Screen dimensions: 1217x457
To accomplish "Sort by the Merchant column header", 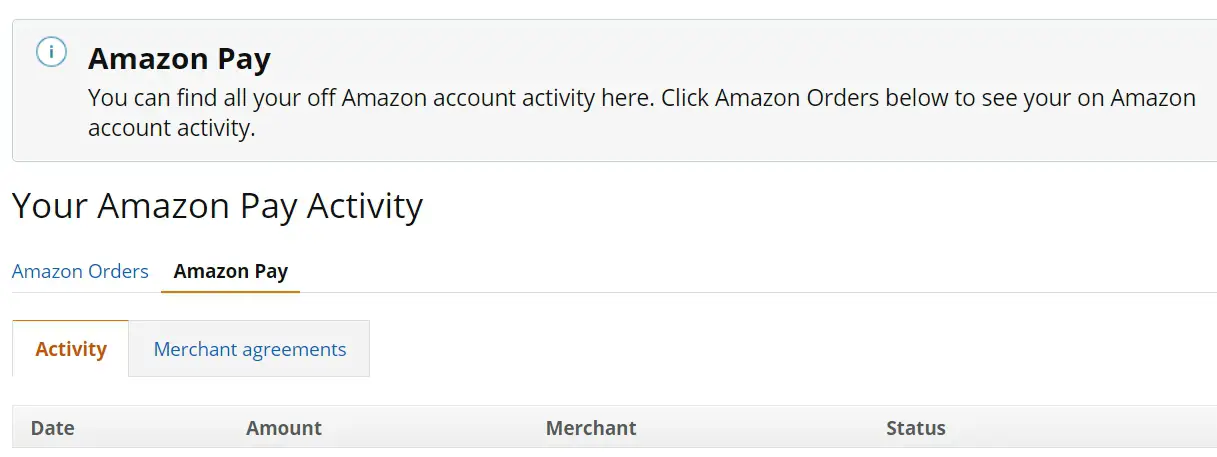I will coord(591,428).
